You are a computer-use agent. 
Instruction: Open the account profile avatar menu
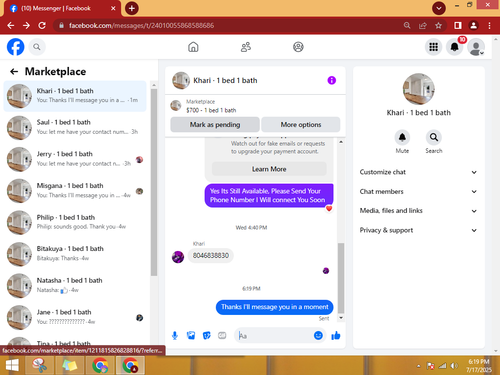pos(476,47)
